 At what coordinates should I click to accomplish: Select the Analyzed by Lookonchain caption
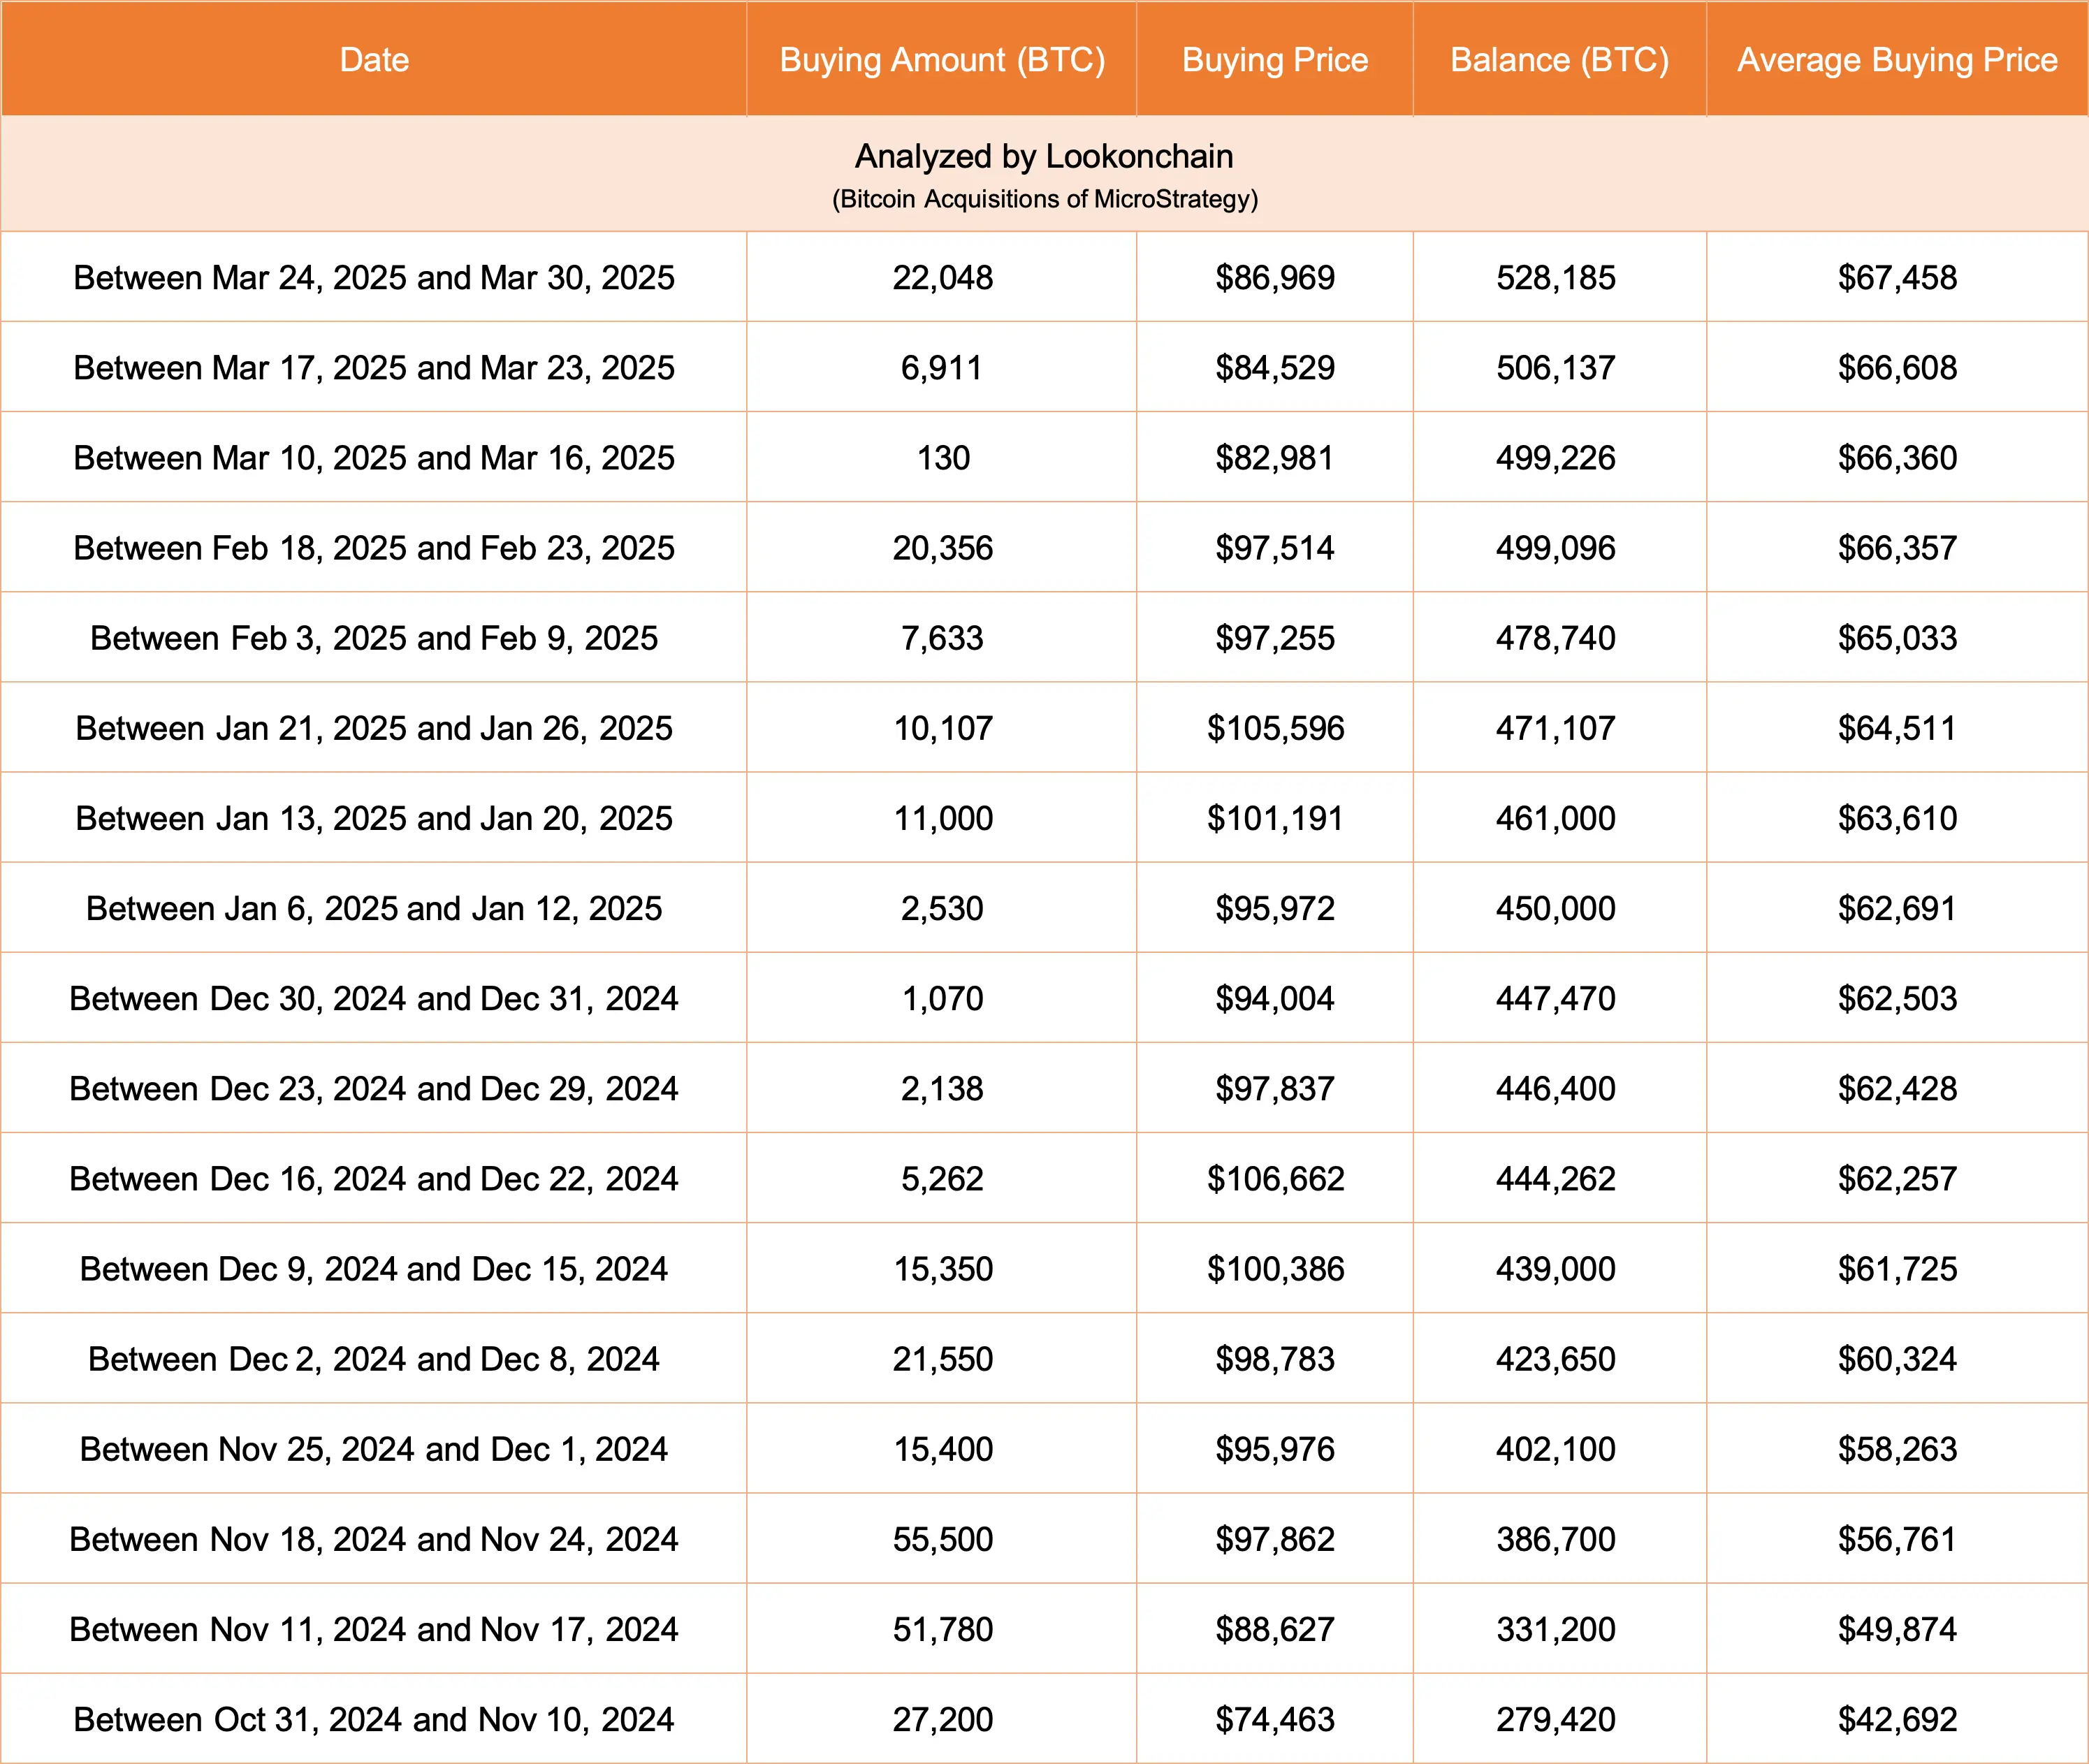tap(1044, 155)
